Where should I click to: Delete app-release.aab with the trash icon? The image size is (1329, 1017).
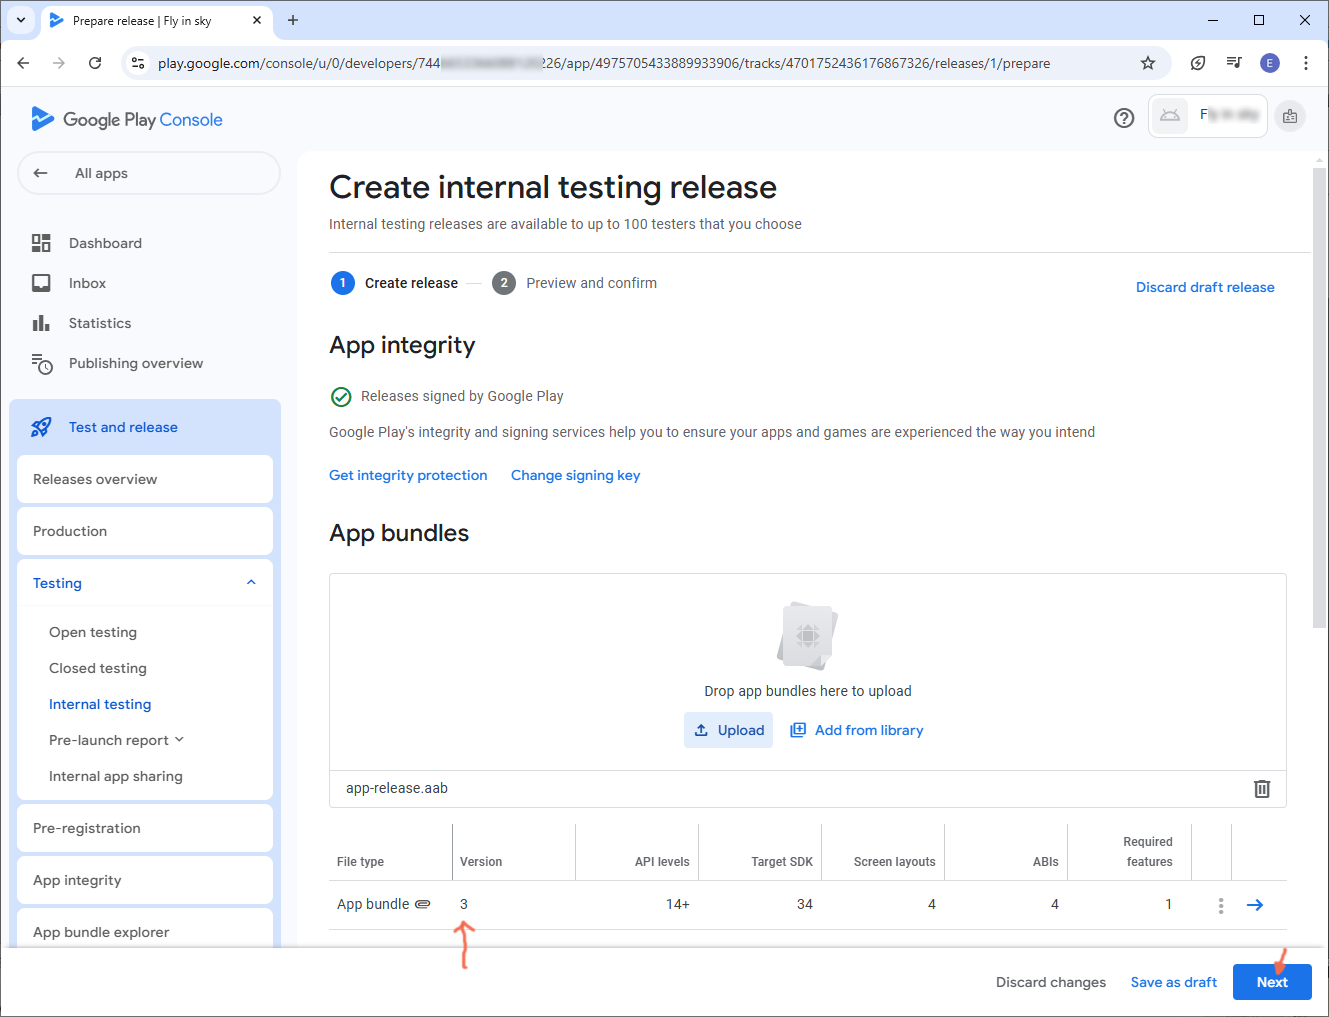tap(1262, 789)
